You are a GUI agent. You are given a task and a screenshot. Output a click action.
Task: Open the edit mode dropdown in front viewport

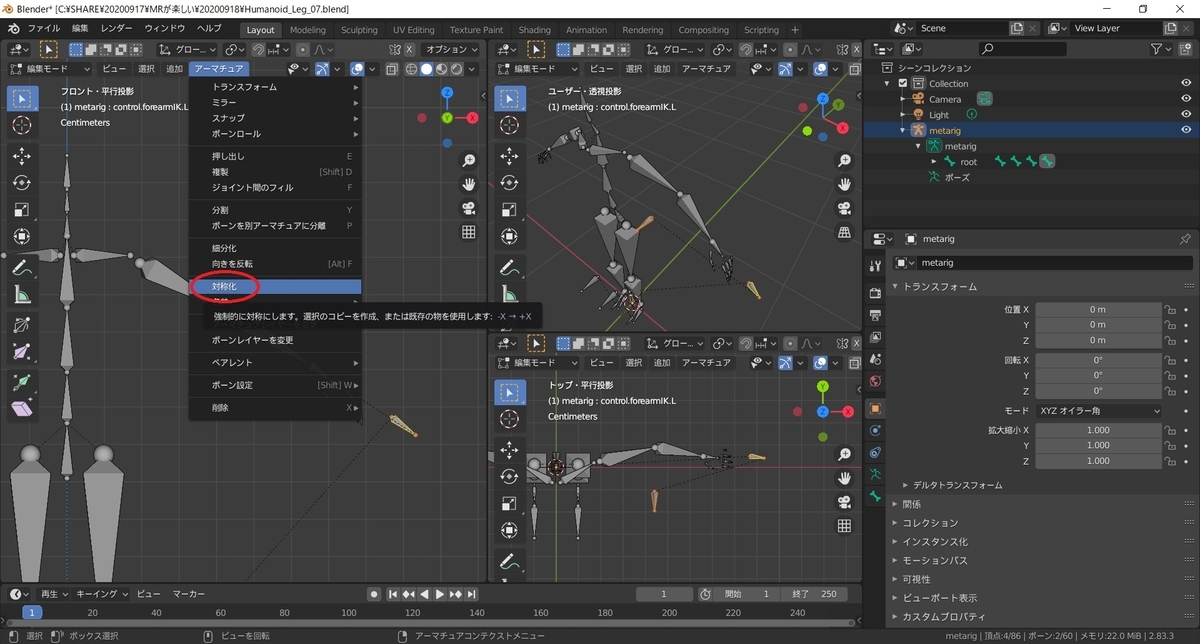(49, 68)
